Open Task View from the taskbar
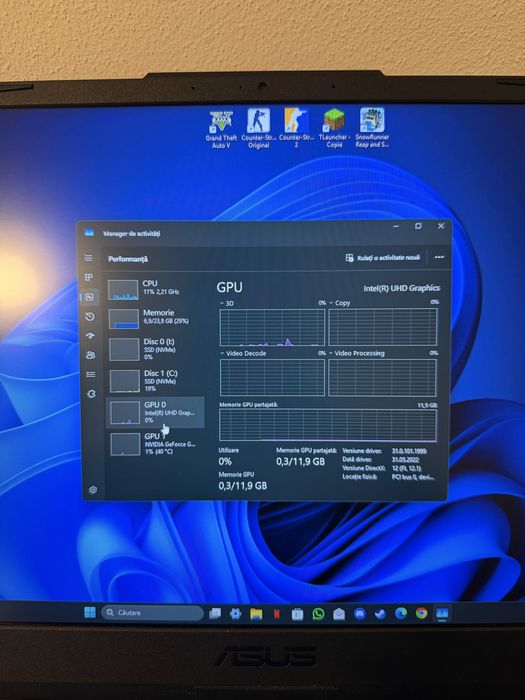This screenshot has width=525, height=700. click(x=215, y=613)
